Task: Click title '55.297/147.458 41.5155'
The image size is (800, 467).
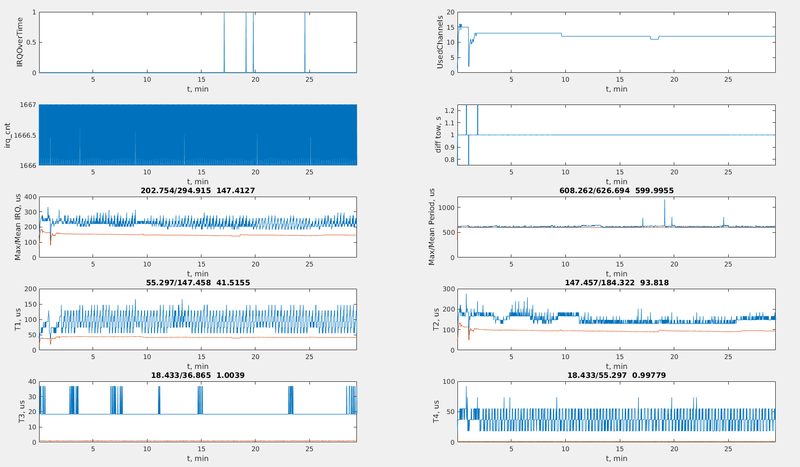Action: click(x=198, y=282)
